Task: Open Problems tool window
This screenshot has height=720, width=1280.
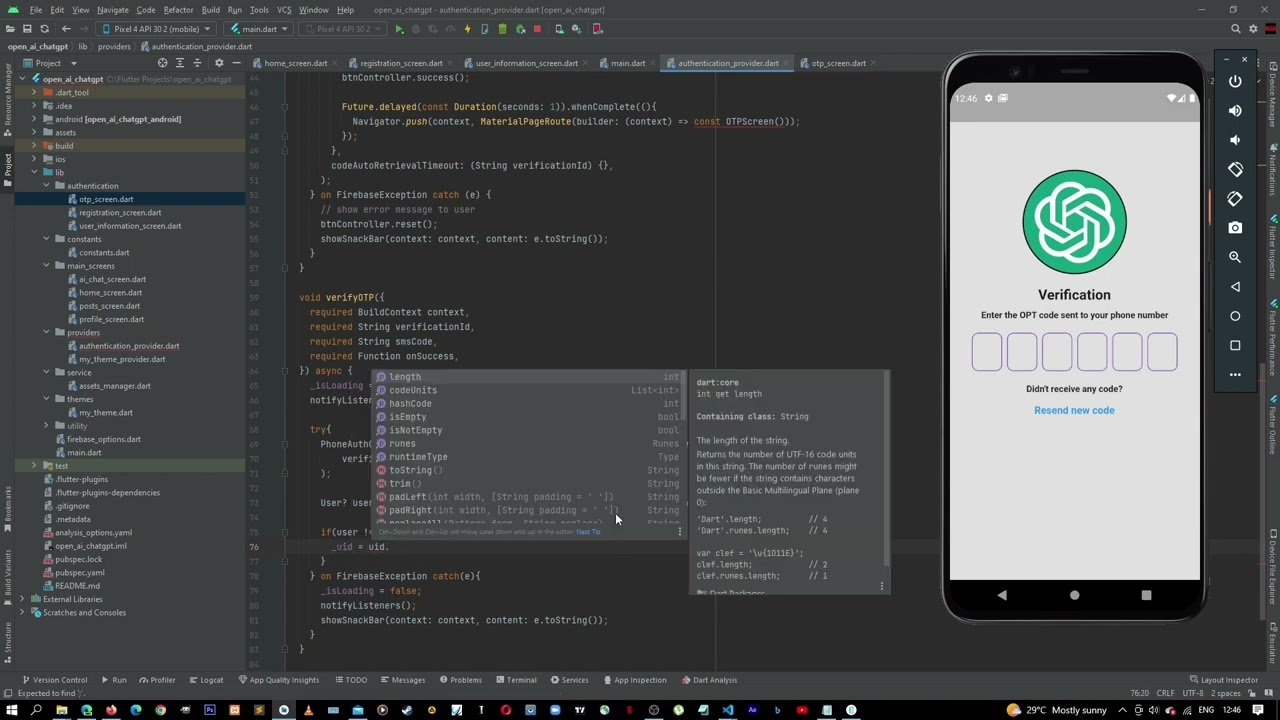Action: (x=459, y=680)
